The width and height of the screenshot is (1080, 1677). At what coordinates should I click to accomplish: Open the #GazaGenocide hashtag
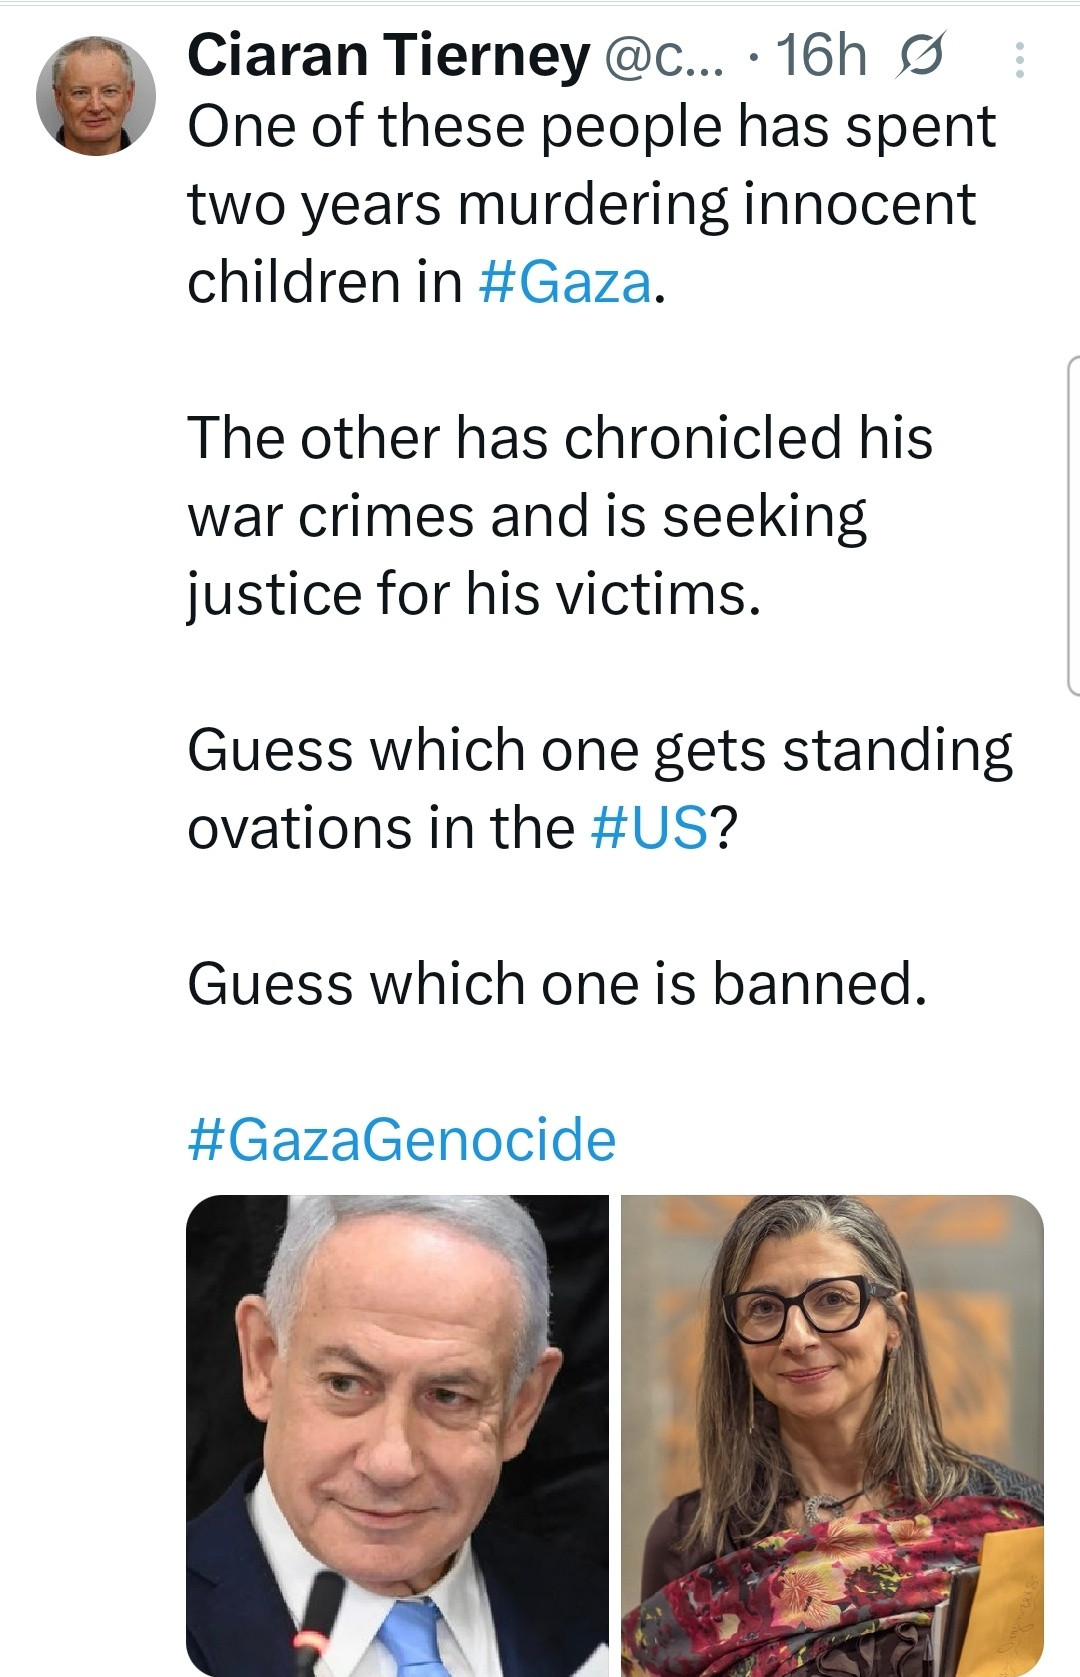point(402,1140)
